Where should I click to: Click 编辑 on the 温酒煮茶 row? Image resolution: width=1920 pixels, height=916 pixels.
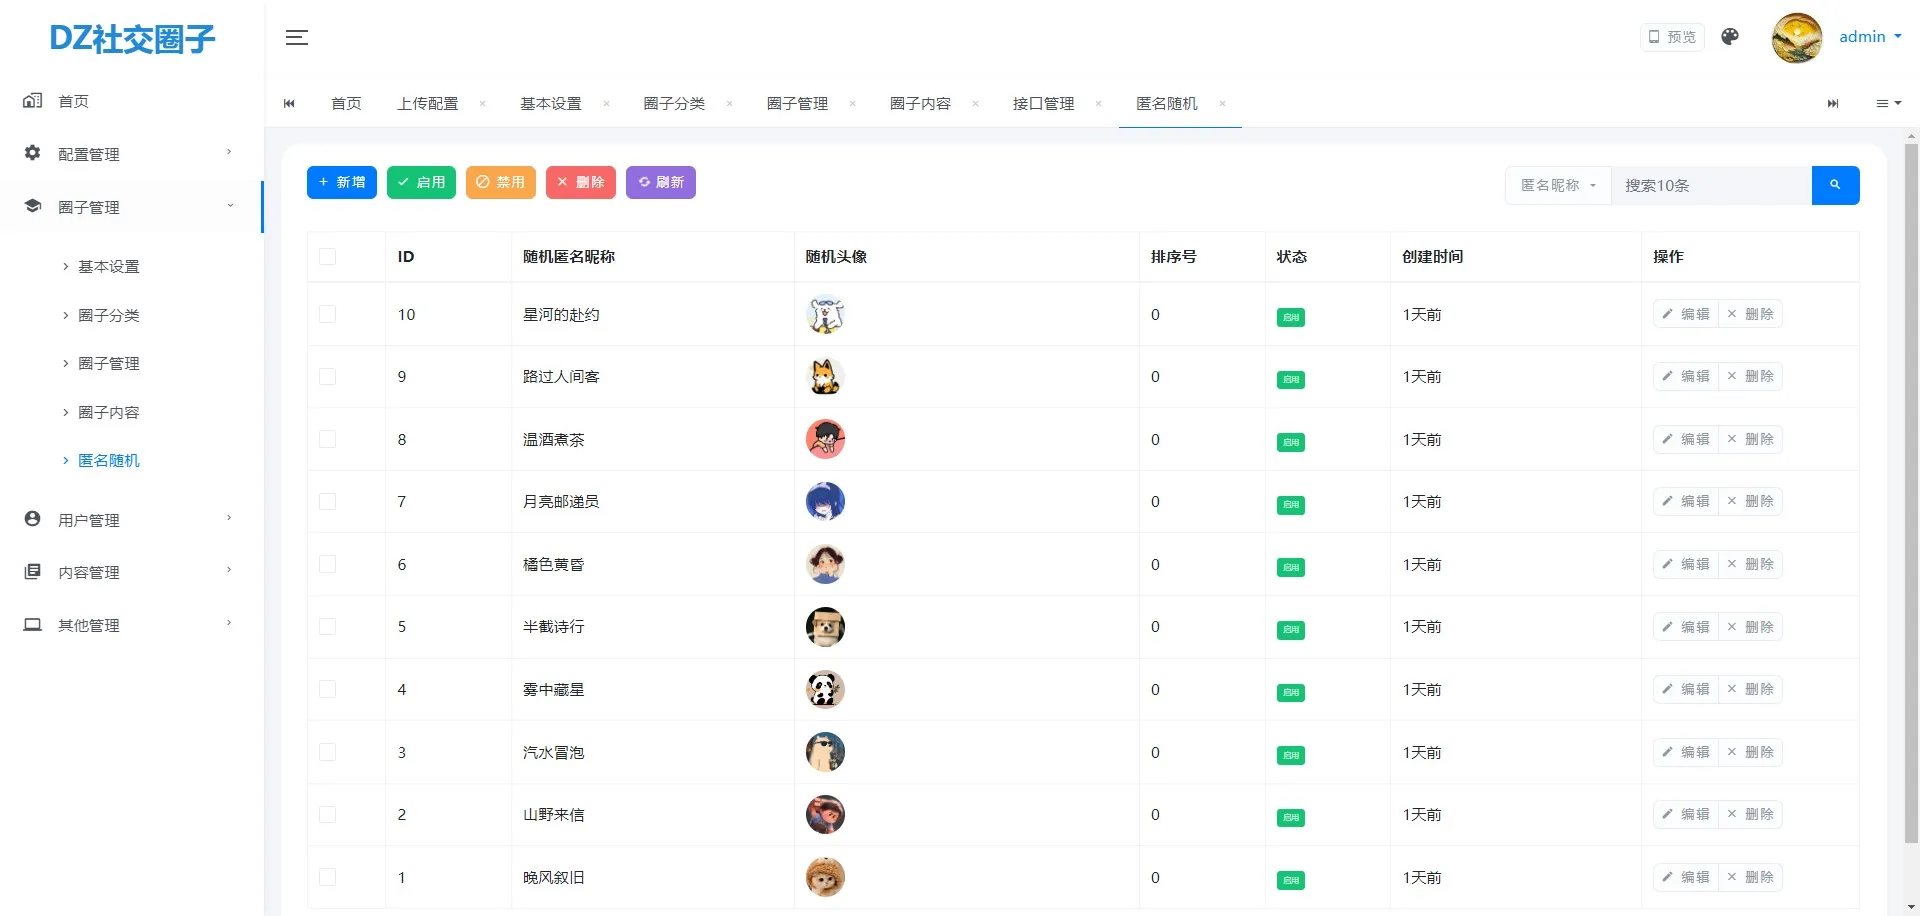point(1685,439)
